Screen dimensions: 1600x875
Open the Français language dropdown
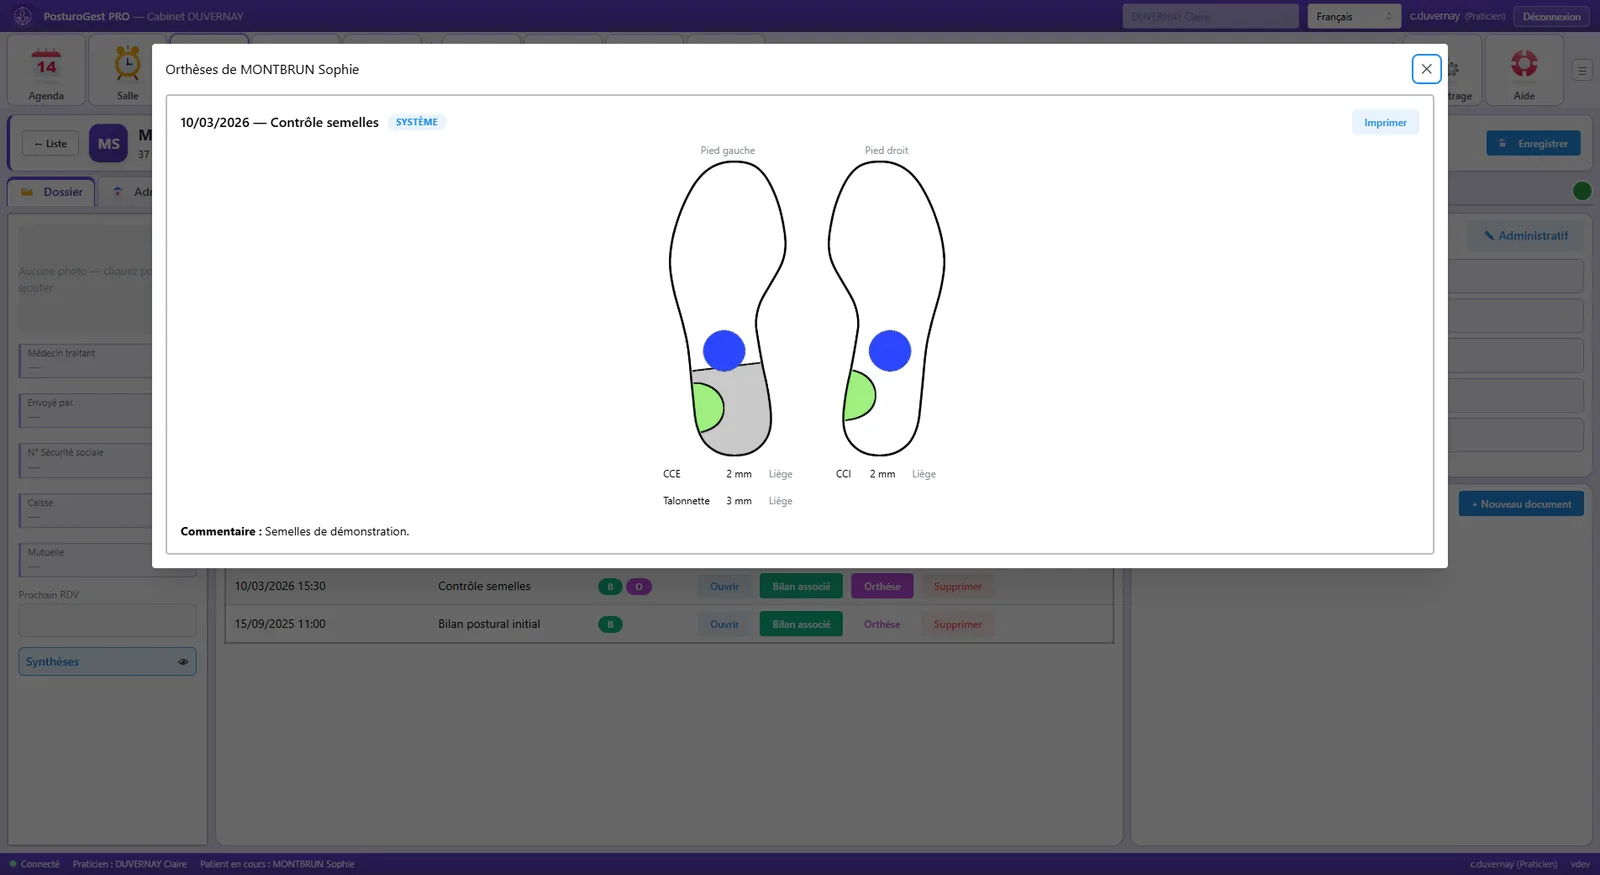point(1354,16)
